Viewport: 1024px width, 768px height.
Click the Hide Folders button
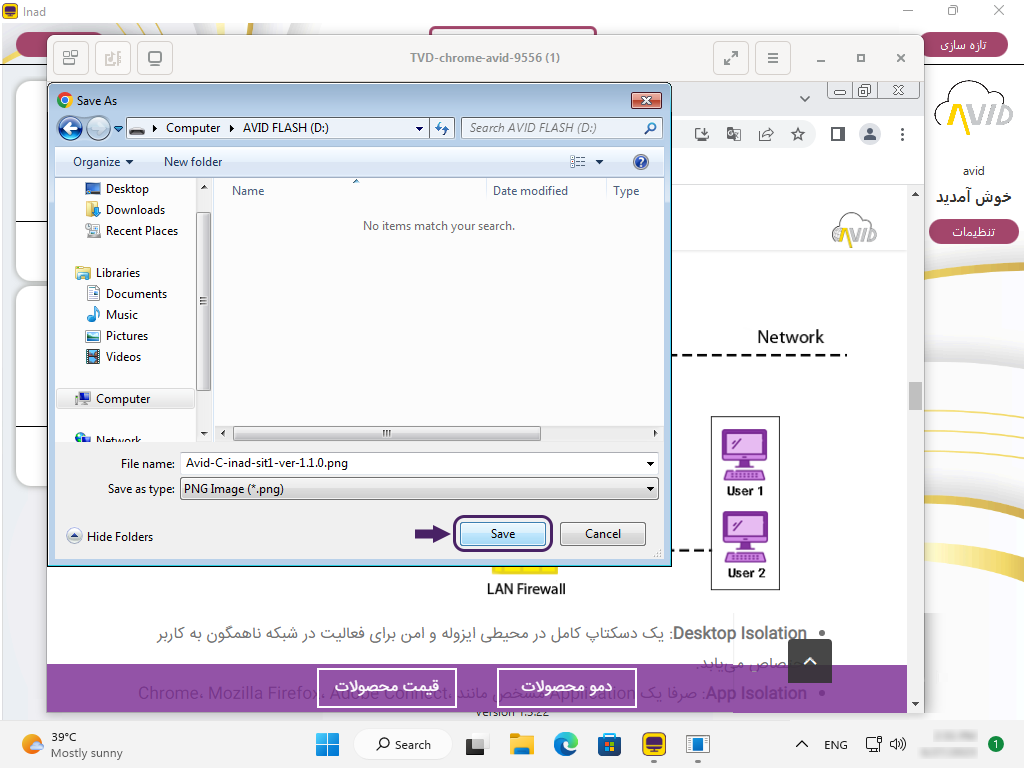click(x=110, y=536)
